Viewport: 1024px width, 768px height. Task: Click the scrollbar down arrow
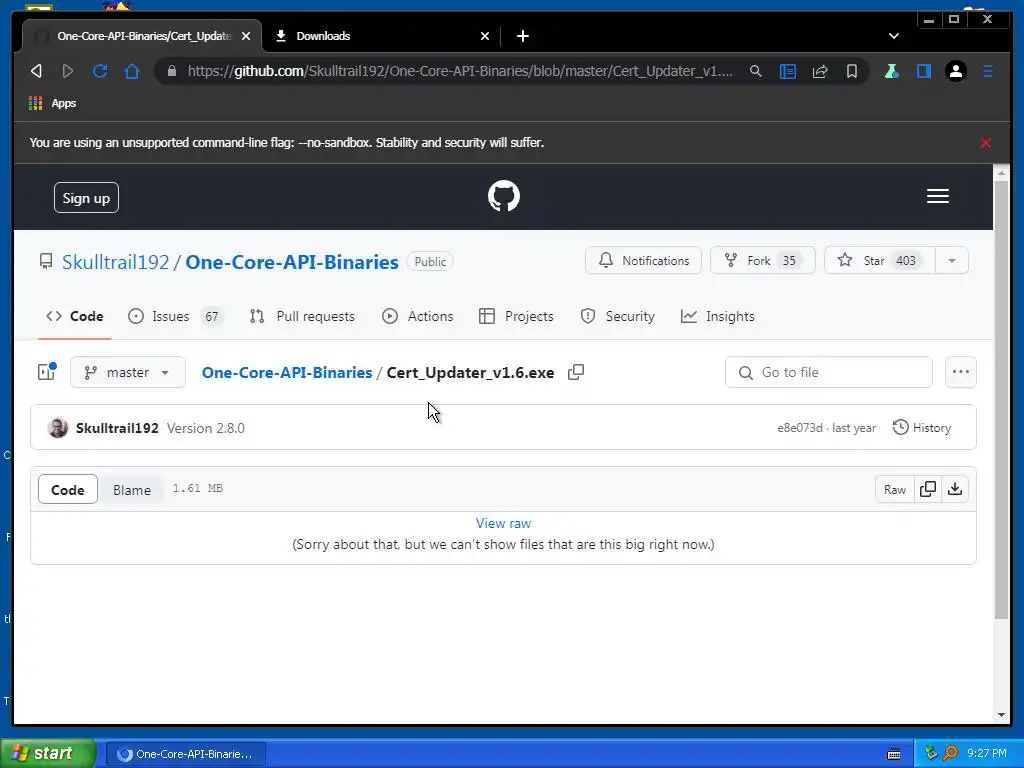(1002, 715)
